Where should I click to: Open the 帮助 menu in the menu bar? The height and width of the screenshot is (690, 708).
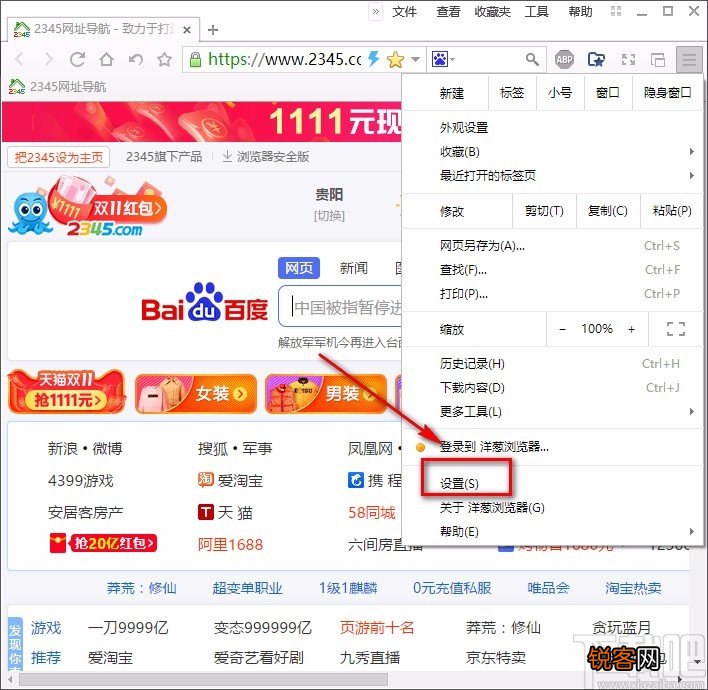point(580,11)
